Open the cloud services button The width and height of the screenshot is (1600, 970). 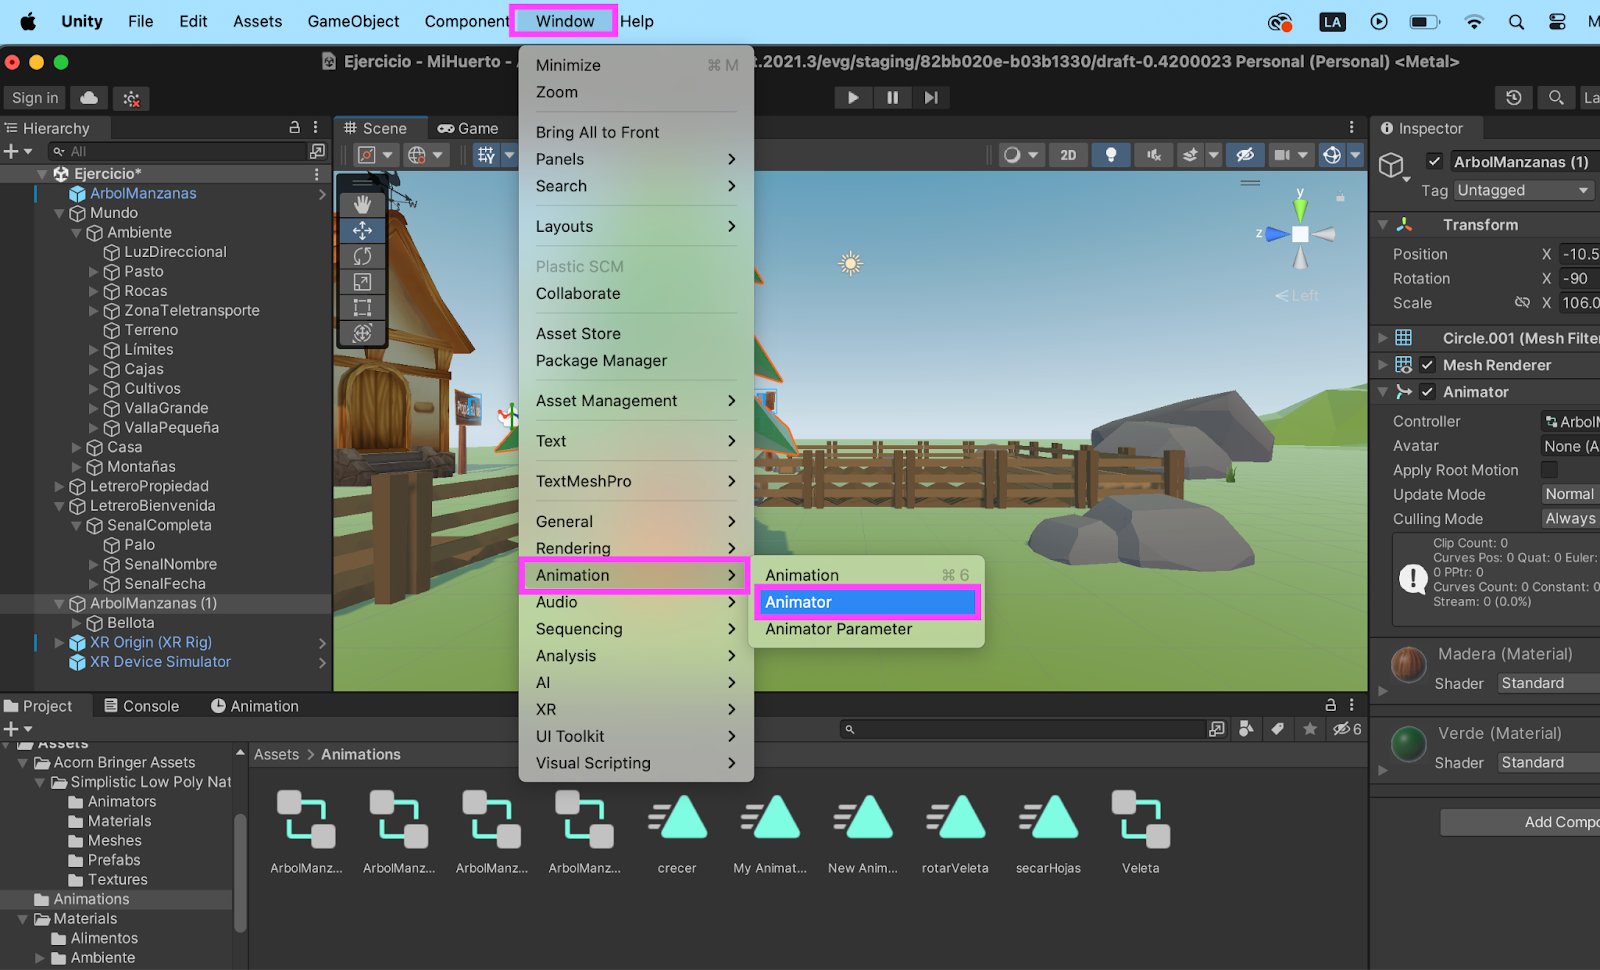[89, 98]
